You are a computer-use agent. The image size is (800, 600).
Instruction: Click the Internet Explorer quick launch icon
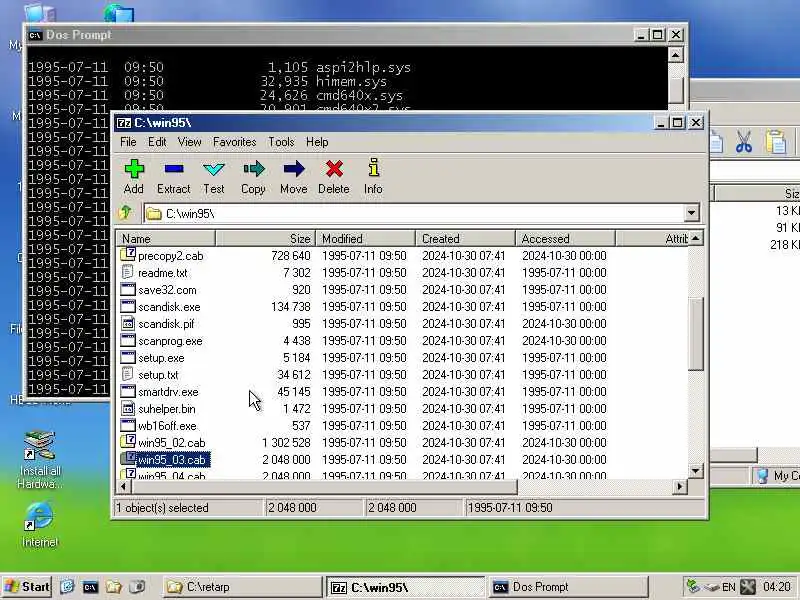(x=67, y=587)
